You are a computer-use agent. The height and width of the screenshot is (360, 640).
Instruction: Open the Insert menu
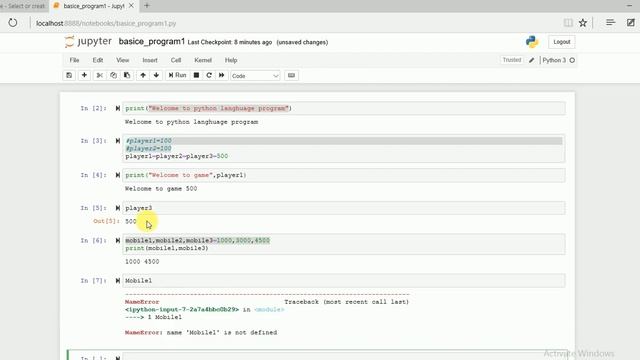coord(150,60)
